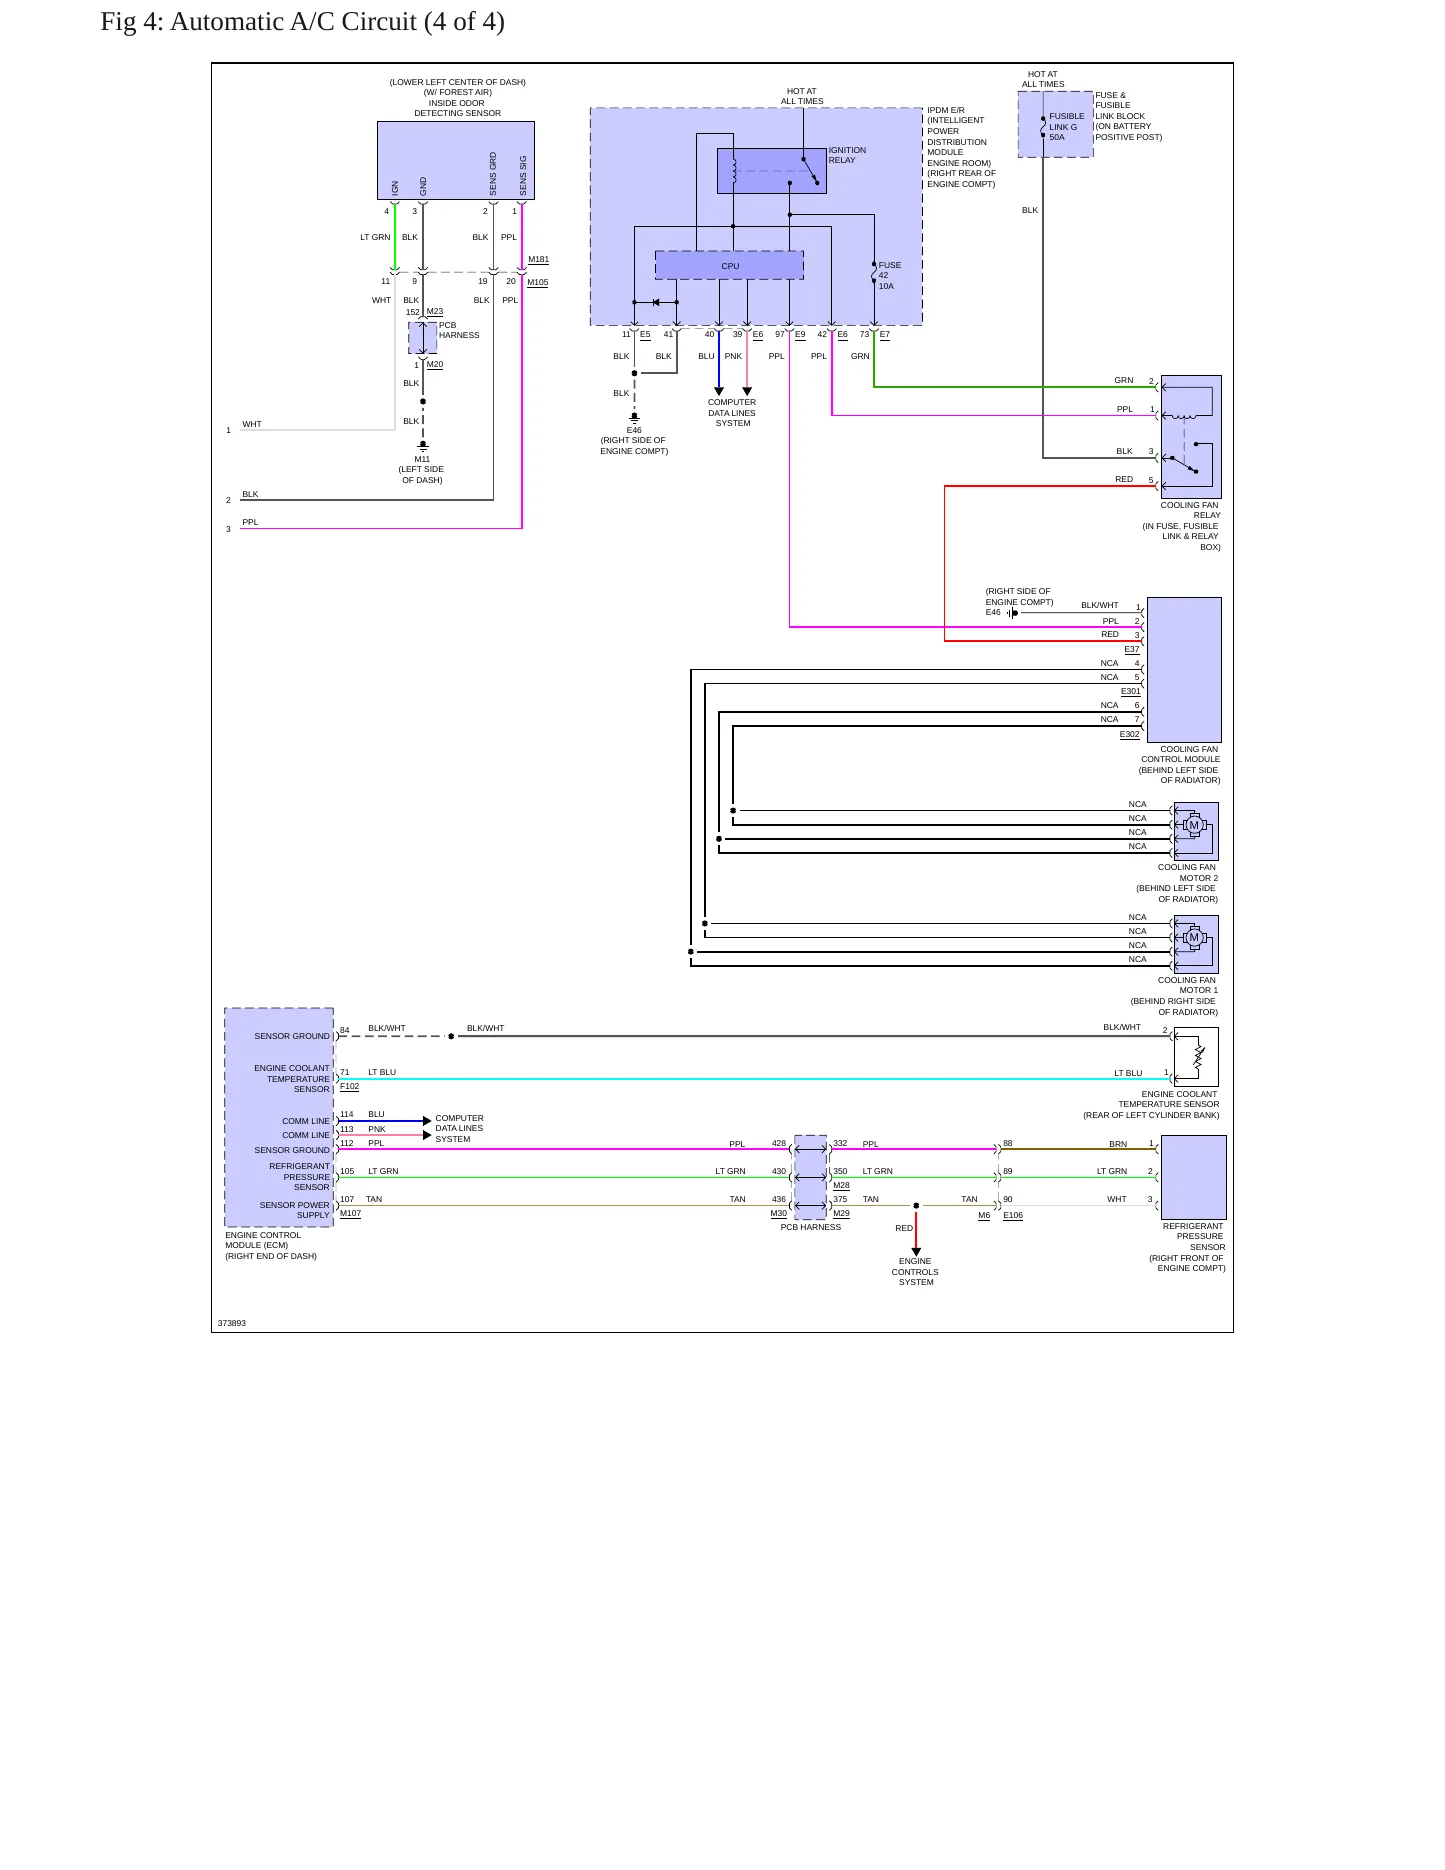The height and width of the screenshot is (1870, 1445).
Task: Click the M11 ground symbol left side
Action: point(423,445)
